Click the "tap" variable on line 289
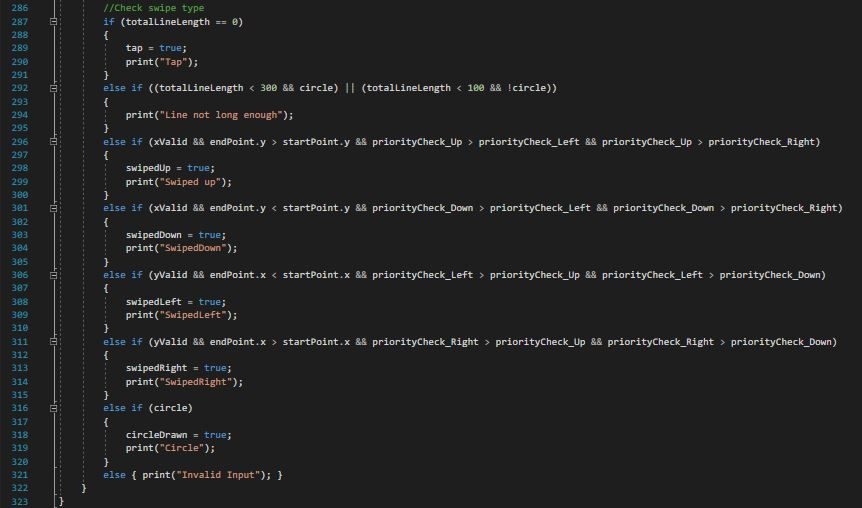The height and width of the screenshot is (508, 862). (x=134, y=48)
